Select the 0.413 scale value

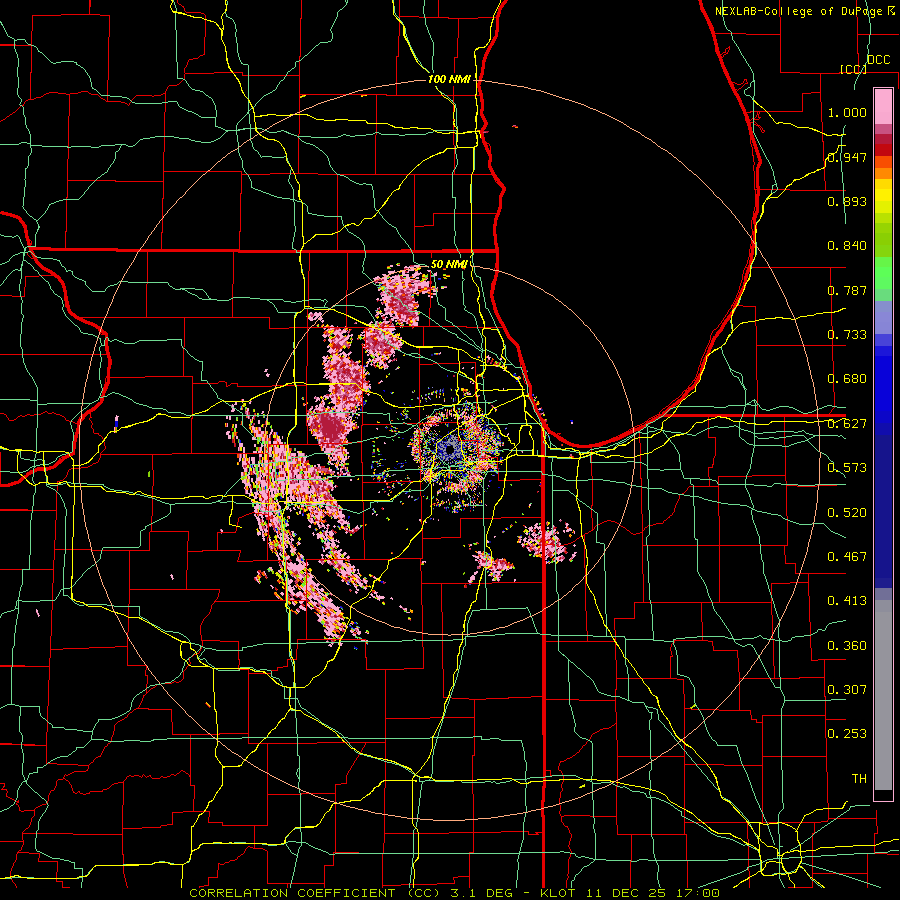(x=847, y=601)
